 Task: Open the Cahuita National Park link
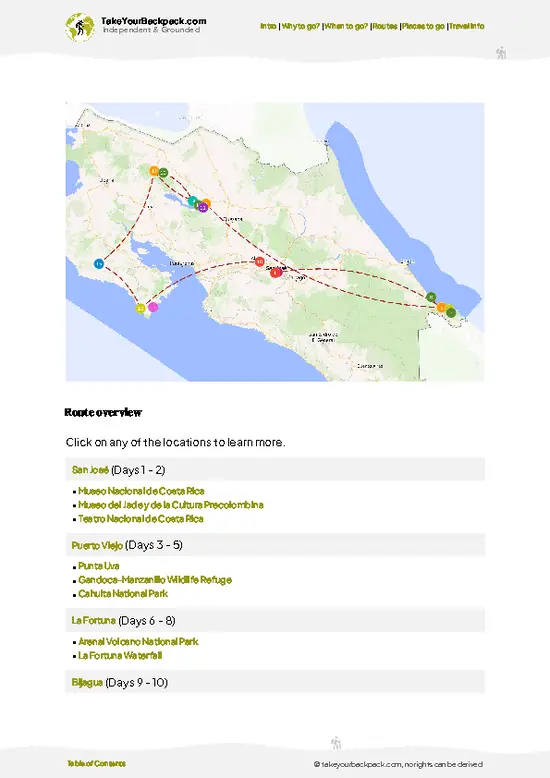click(x=123, y=593)
